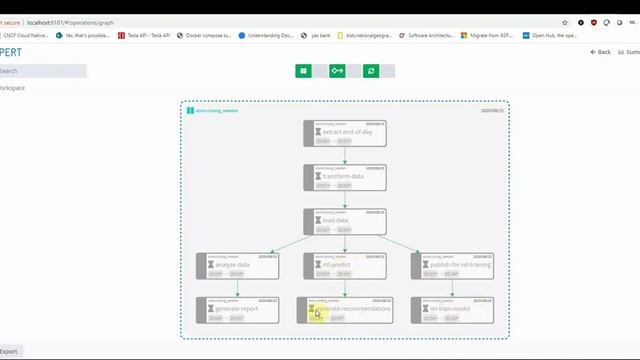Open the Migrate from ASP... bookmark
The height and width of the screenshot is (360, 640).
tap(487, 36)
